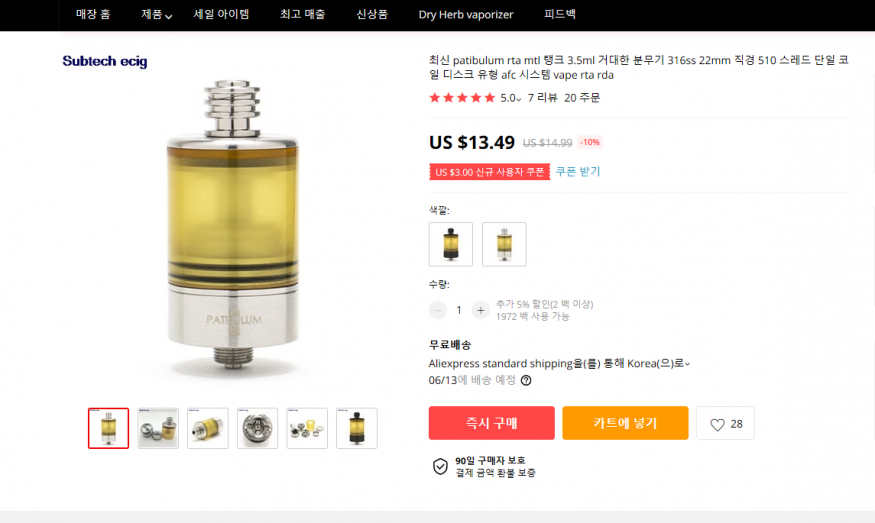
Task: Click the buyer protection shield icon
Action: click(440, 467)
